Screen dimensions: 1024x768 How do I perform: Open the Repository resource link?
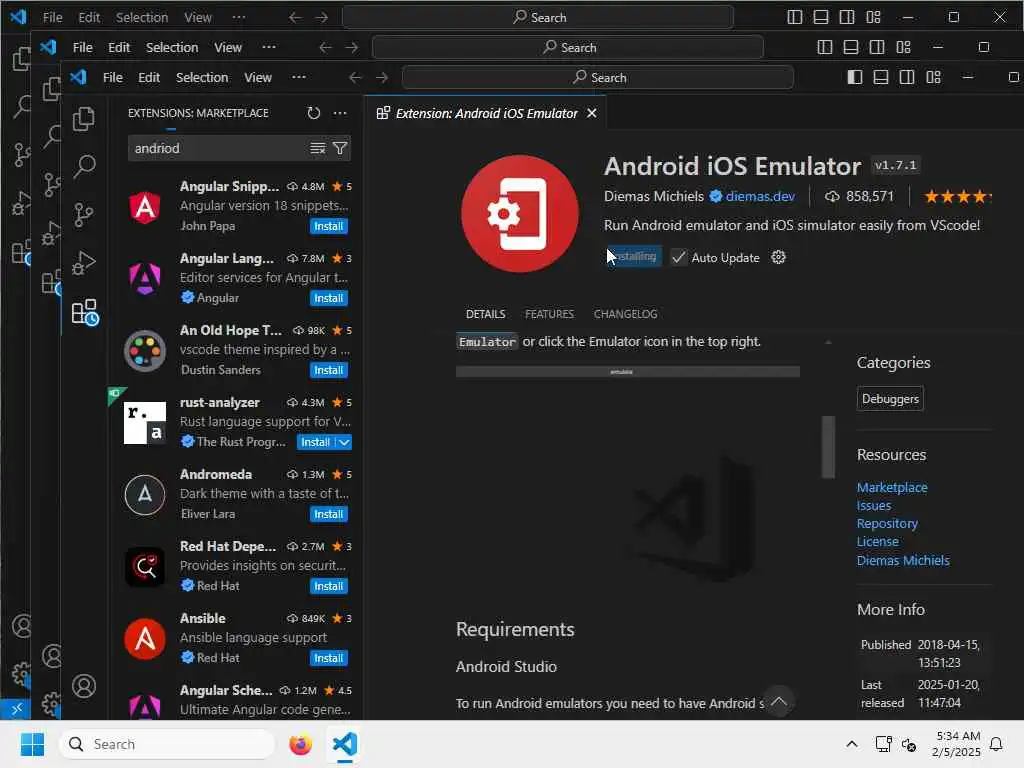click(887, 524)
